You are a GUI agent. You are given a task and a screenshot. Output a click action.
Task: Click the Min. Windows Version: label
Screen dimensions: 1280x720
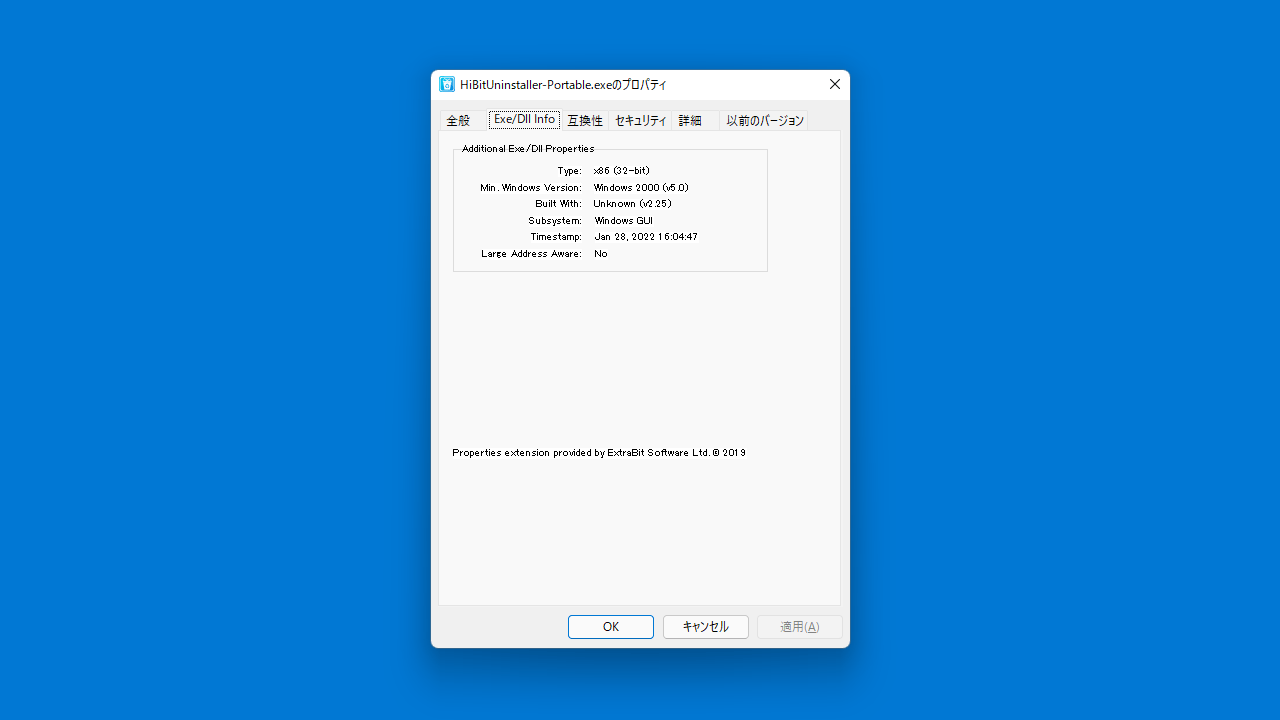[x=531, y=188]
